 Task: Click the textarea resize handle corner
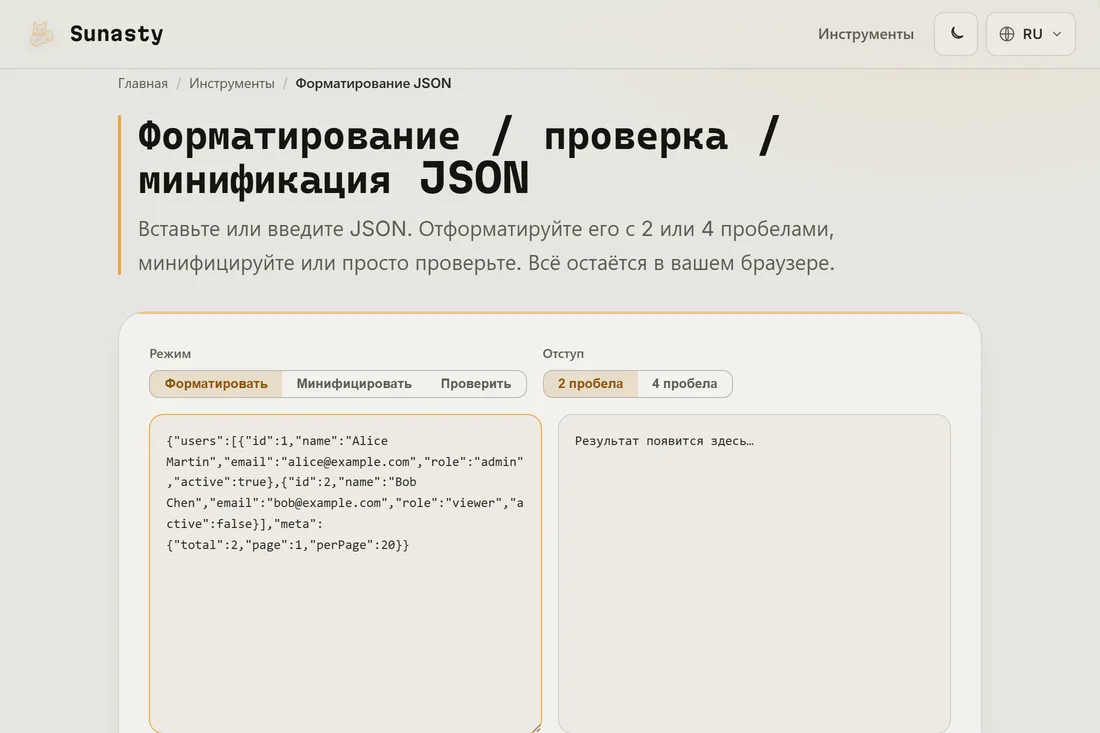[536, 729]
